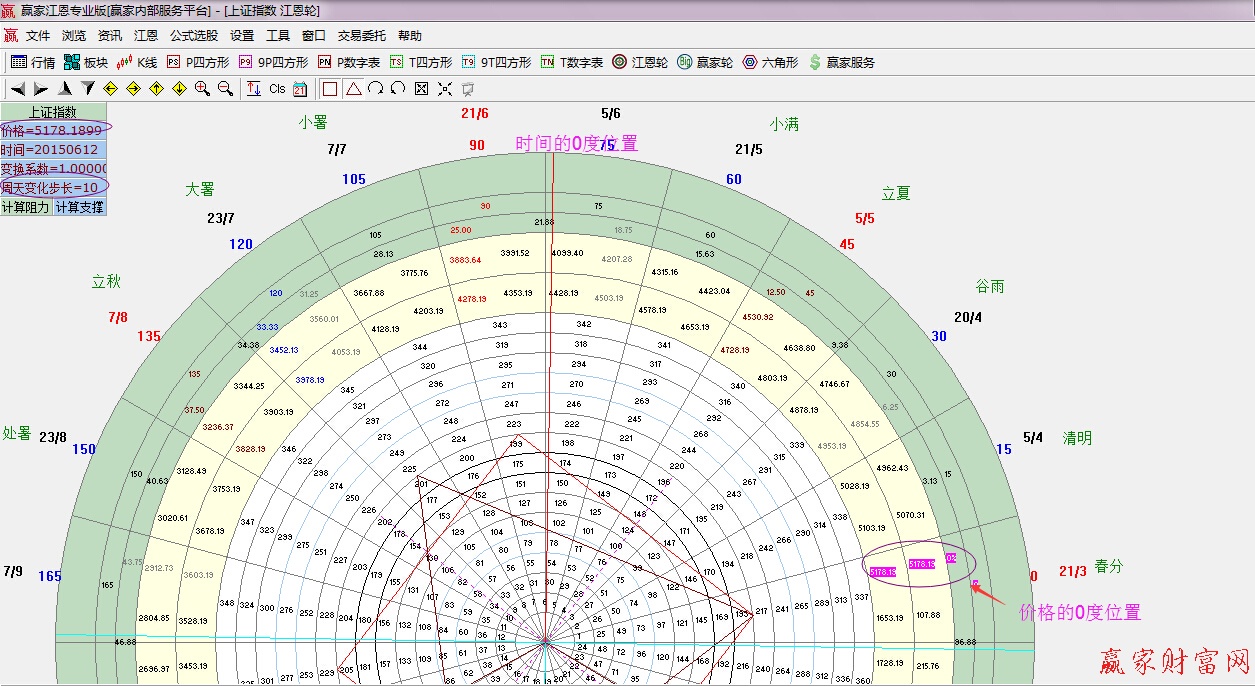Open the K线 candlestick chart view
Viewport: 1255px width, 686px height.
tap(137, 62)
